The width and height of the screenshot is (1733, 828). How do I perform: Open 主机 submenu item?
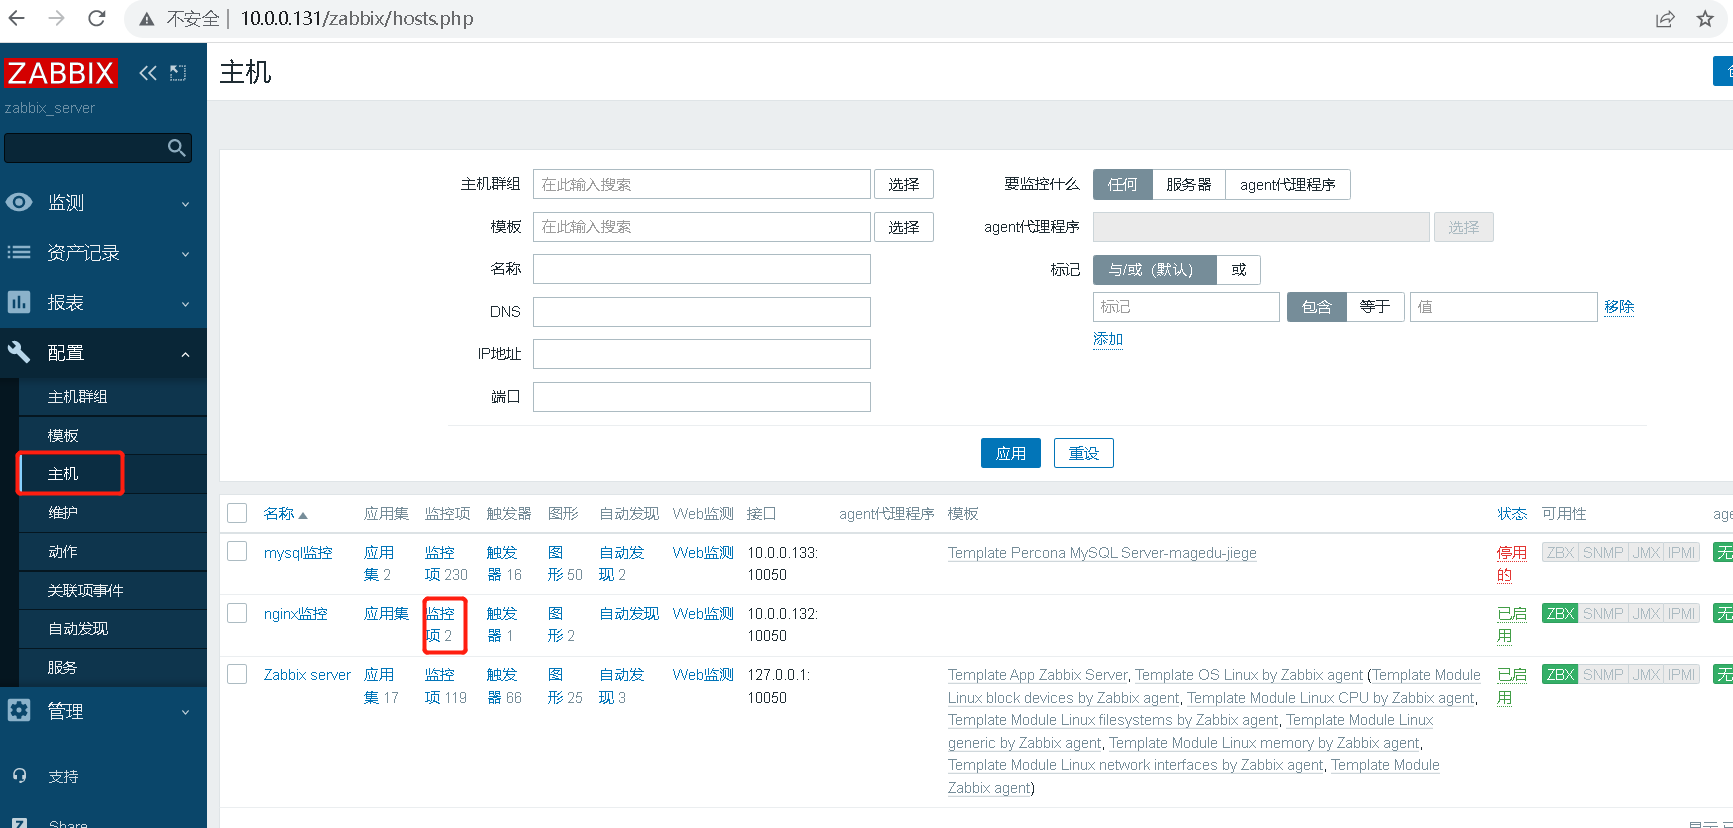pos(112,474)
